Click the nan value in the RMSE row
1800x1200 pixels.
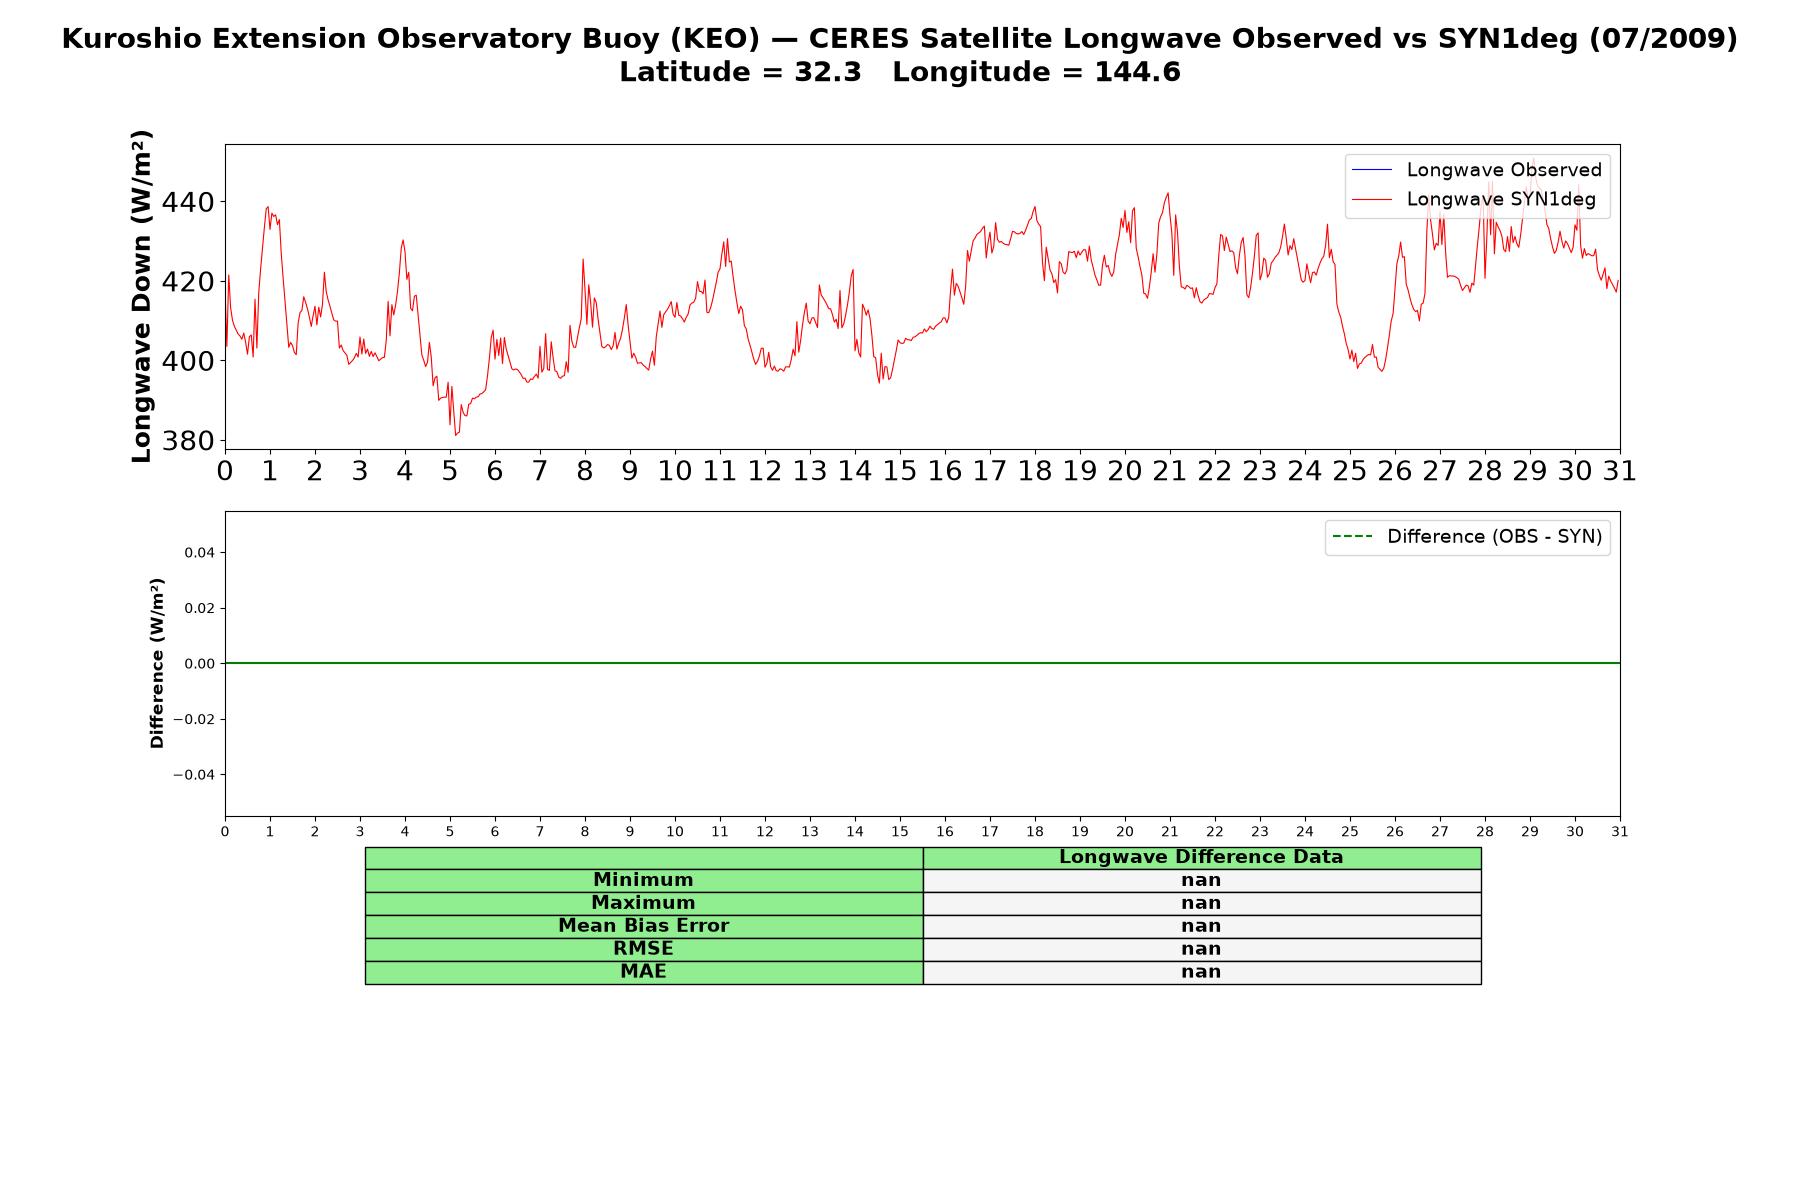pyautogui.click(x=1201, y=949)
